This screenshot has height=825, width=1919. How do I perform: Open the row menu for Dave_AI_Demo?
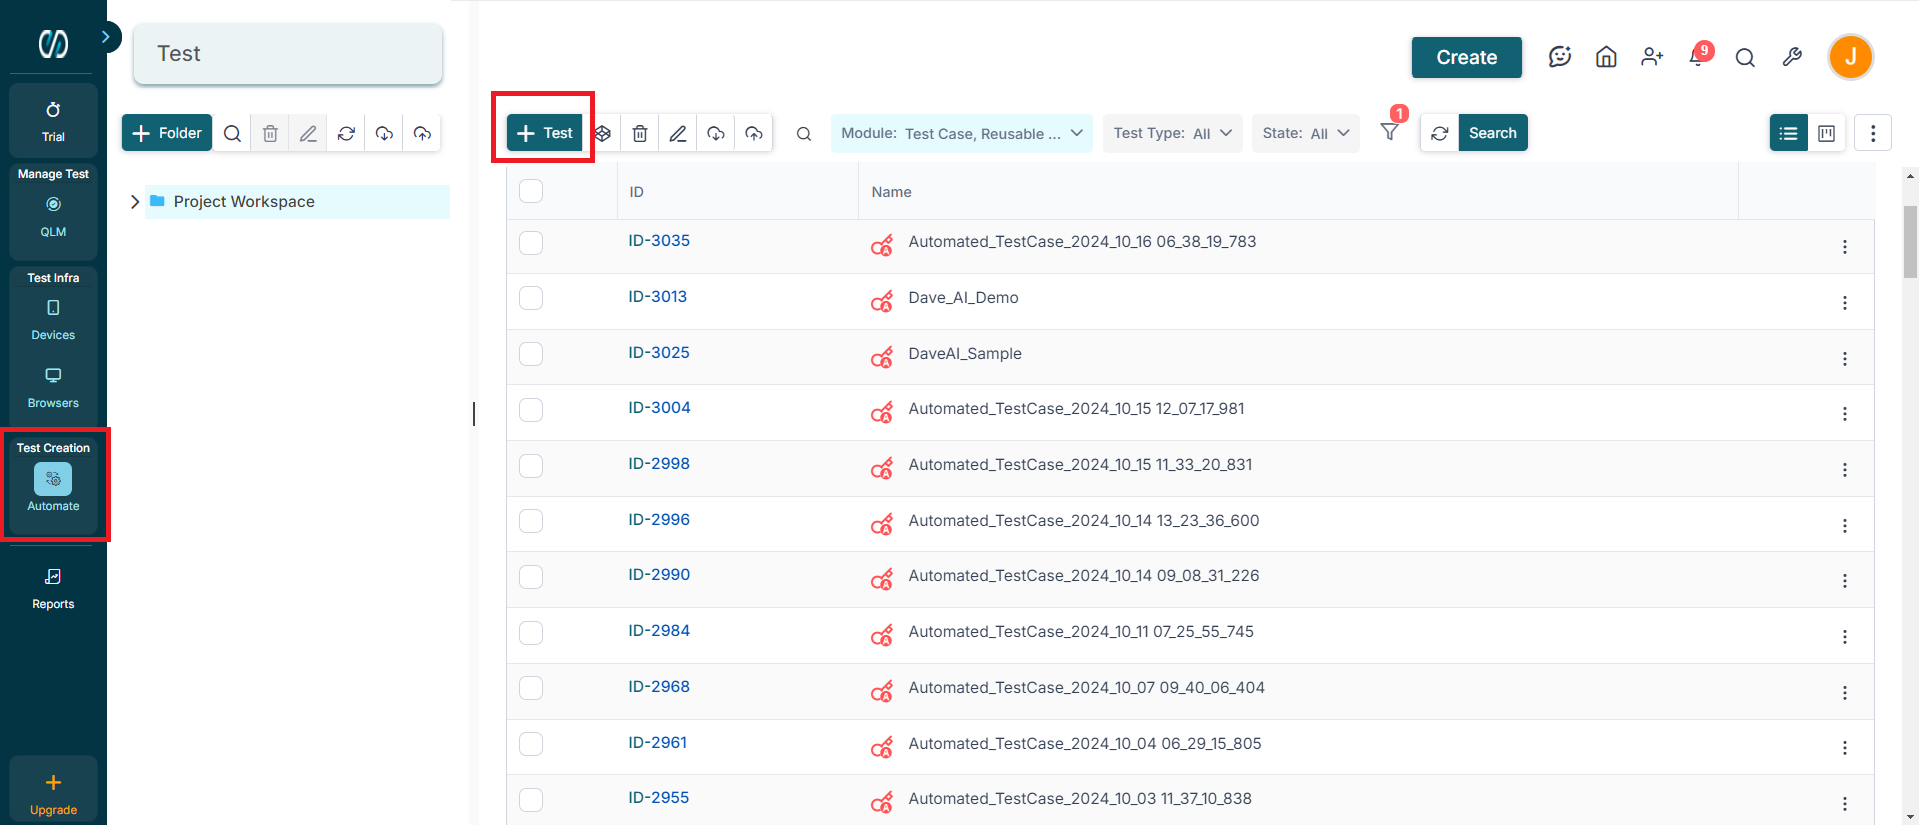click(1845, 303)
